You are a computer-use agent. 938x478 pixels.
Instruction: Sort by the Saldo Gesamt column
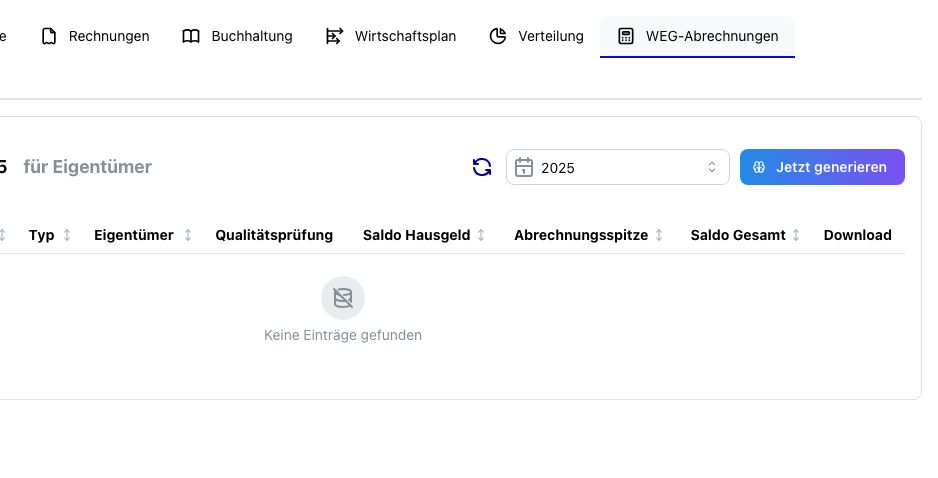(796, 235)
